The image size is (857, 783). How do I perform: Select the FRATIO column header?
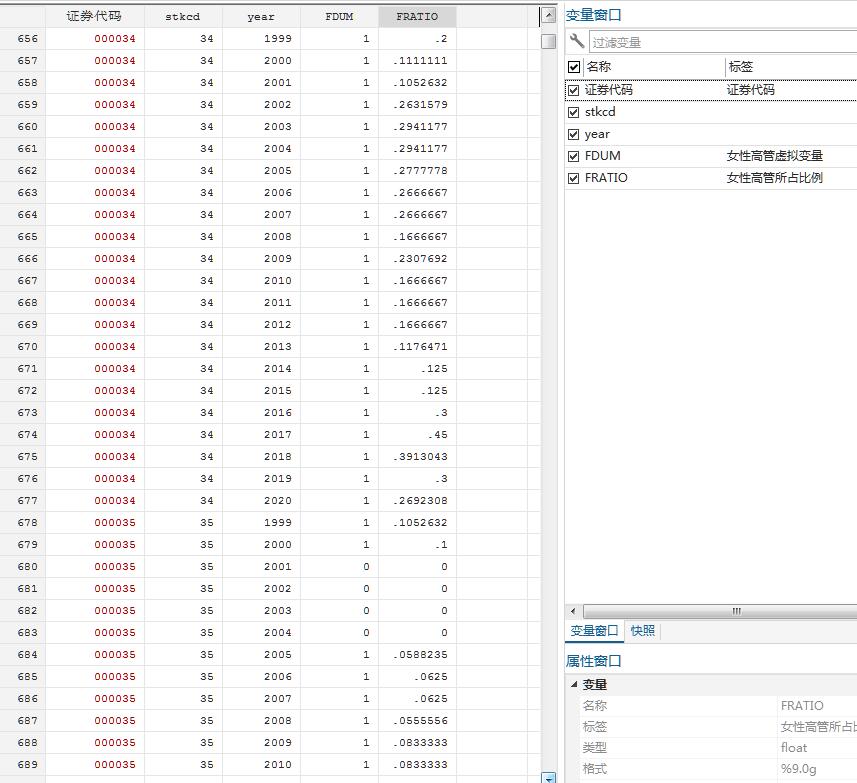click(x=418, y=16)
